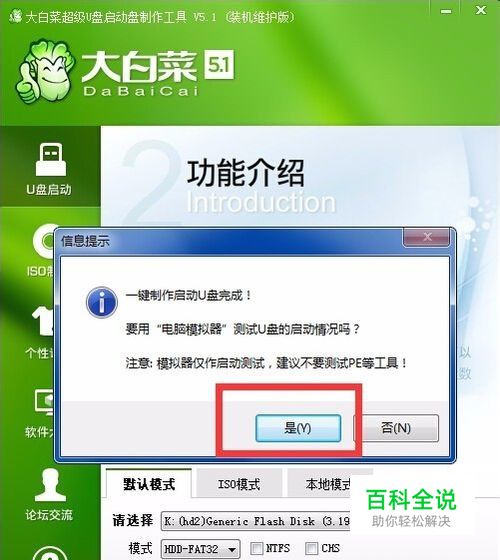This screenshot has height=560, width=500.
Task: Open the 论坛交流 user icon
Action: point(50,485)
